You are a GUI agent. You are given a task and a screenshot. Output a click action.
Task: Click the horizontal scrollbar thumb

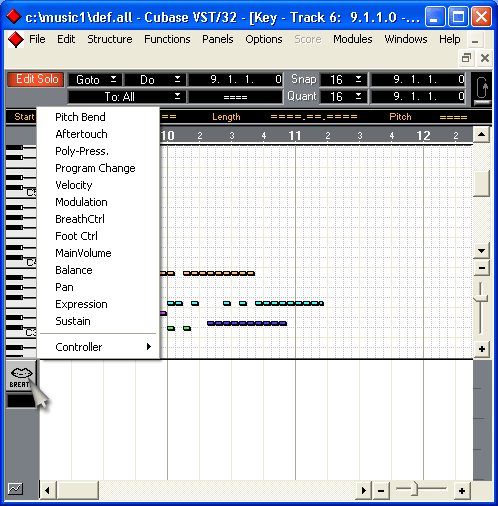(x=78, y=490)
